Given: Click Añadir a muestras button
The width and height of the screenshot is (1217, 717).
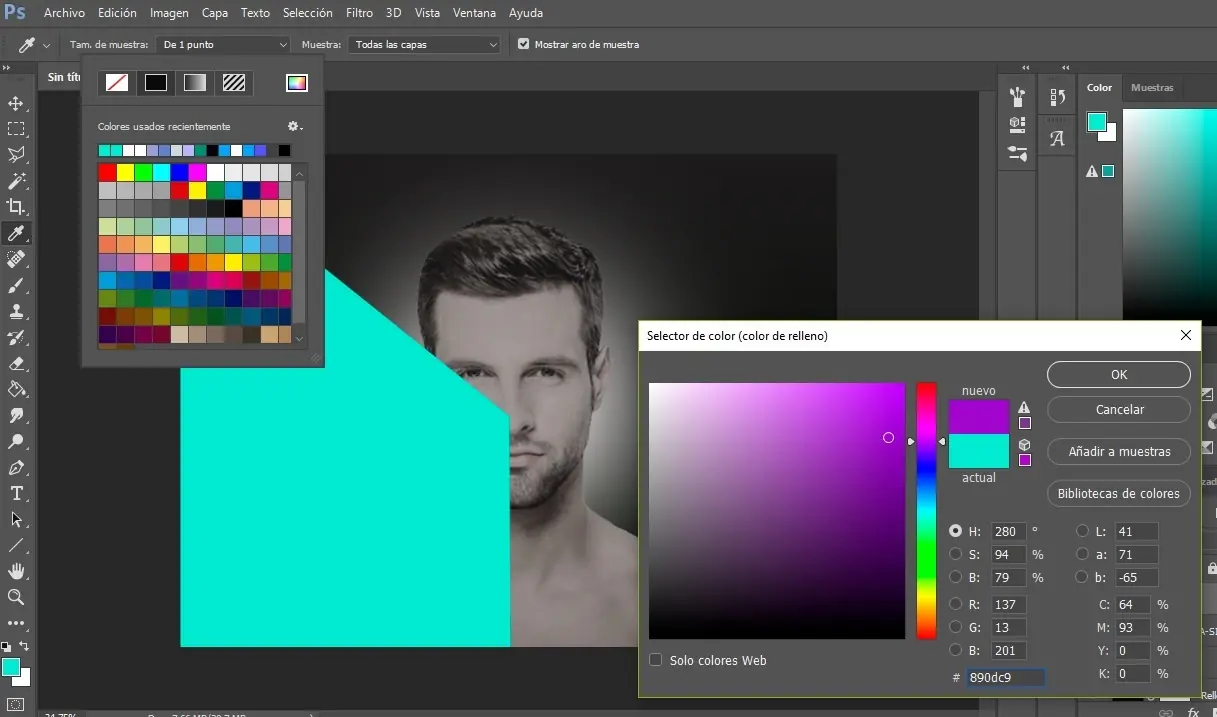Looking at the screenshot, I should point(1118,451).
